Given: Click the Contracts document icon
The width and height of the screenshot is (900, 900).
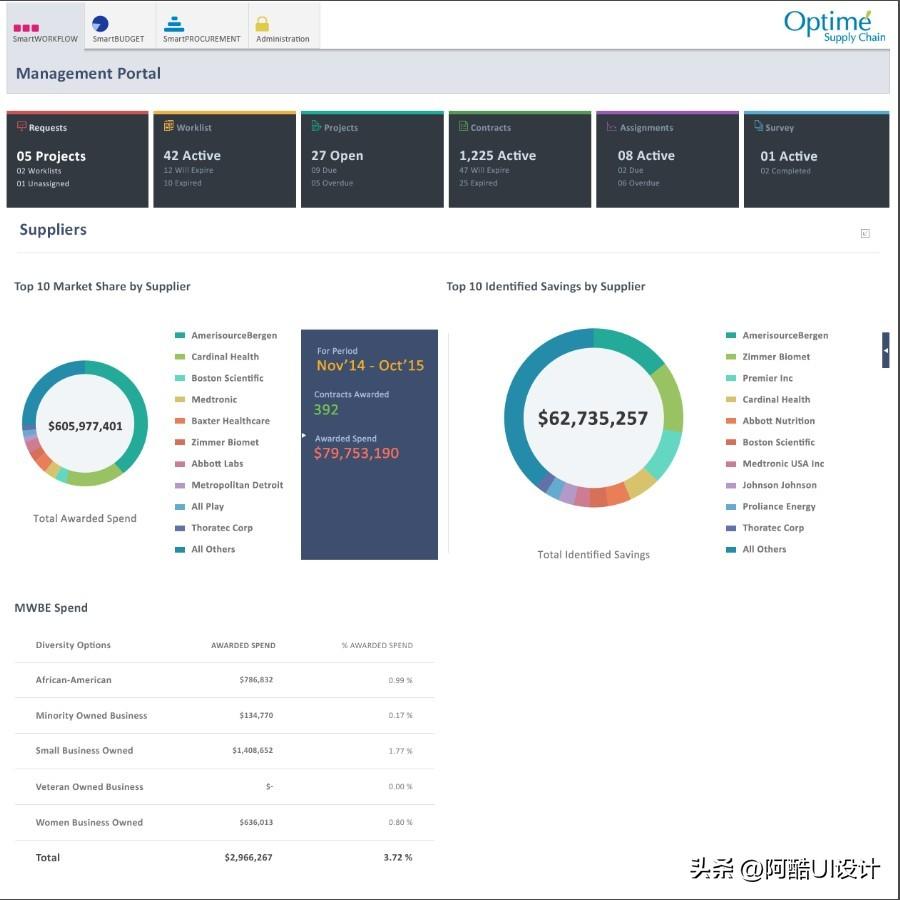Looking at the screenshot, I should pos(463,127).
